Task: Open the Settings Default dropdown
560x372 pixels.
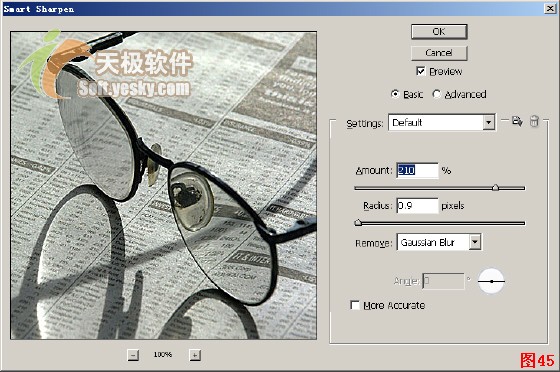Action: pos(441,122)
